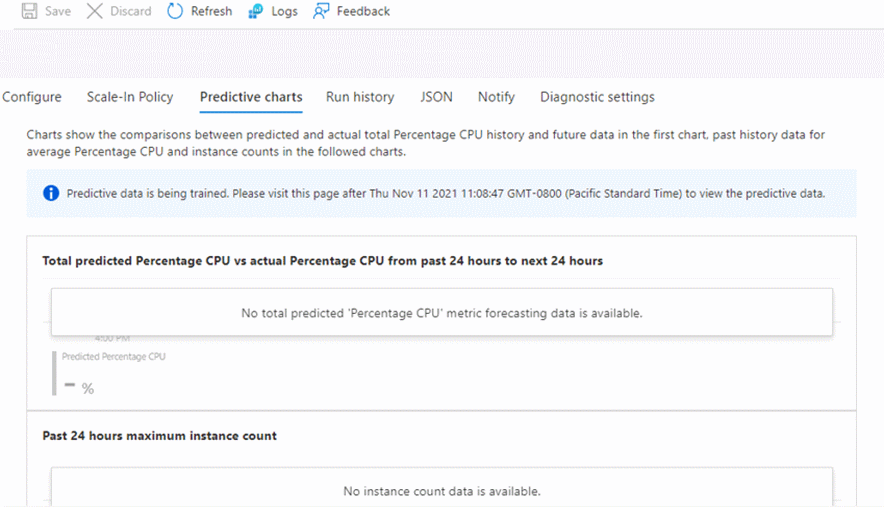The width and height of the screenshot is (884, 507).
Task: Open Logs from the toolbar label
Action: [284, 11]
